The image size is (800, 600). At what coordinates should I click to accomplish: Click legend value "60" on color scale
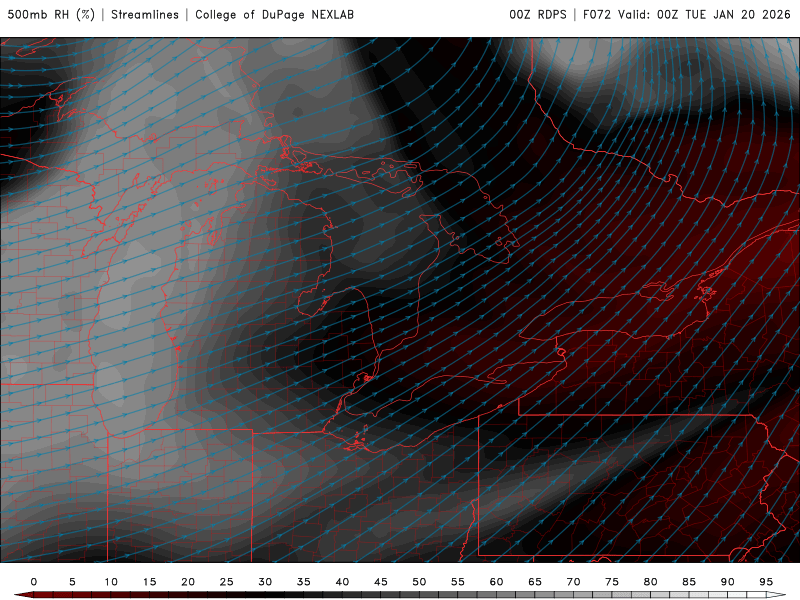tap(496, 582)
